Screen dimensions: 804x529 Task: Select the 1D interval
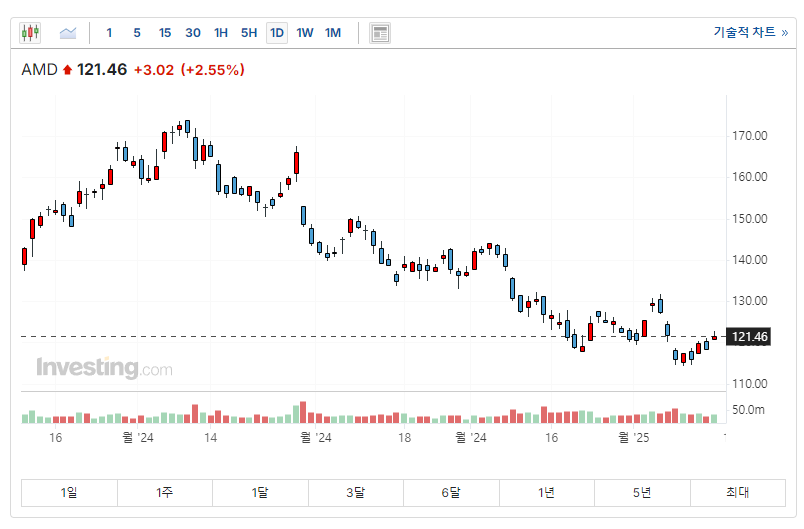(x=277, y=33)
